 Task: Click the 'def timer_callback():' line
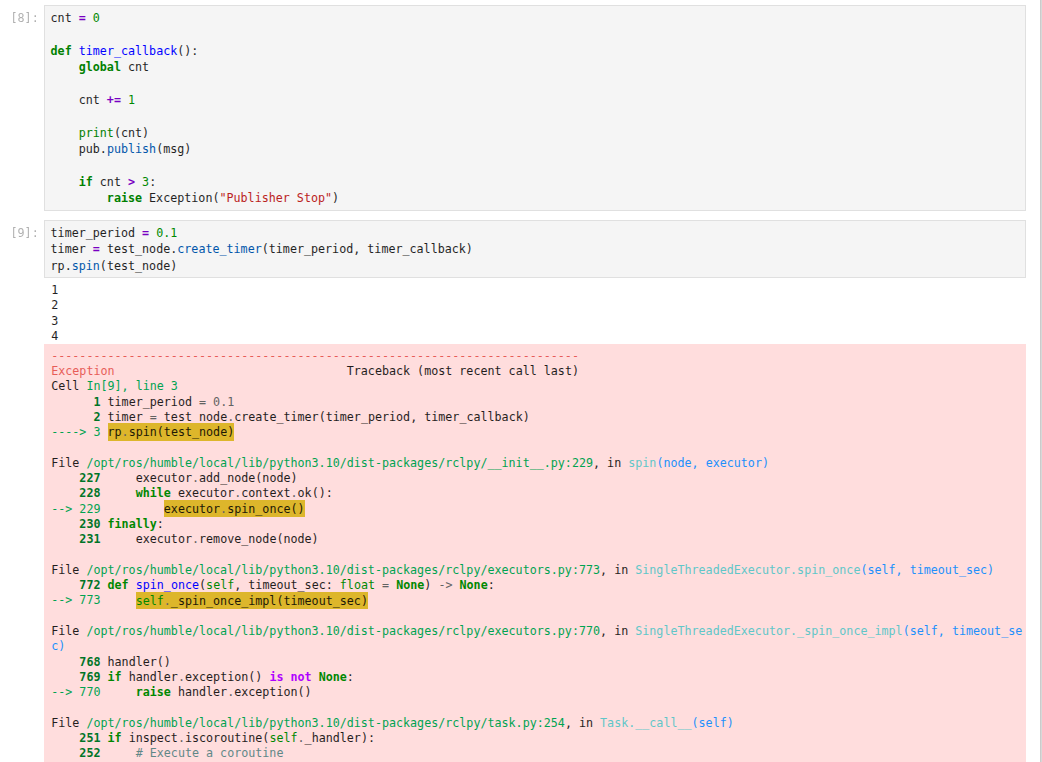(x=124, y=50)
